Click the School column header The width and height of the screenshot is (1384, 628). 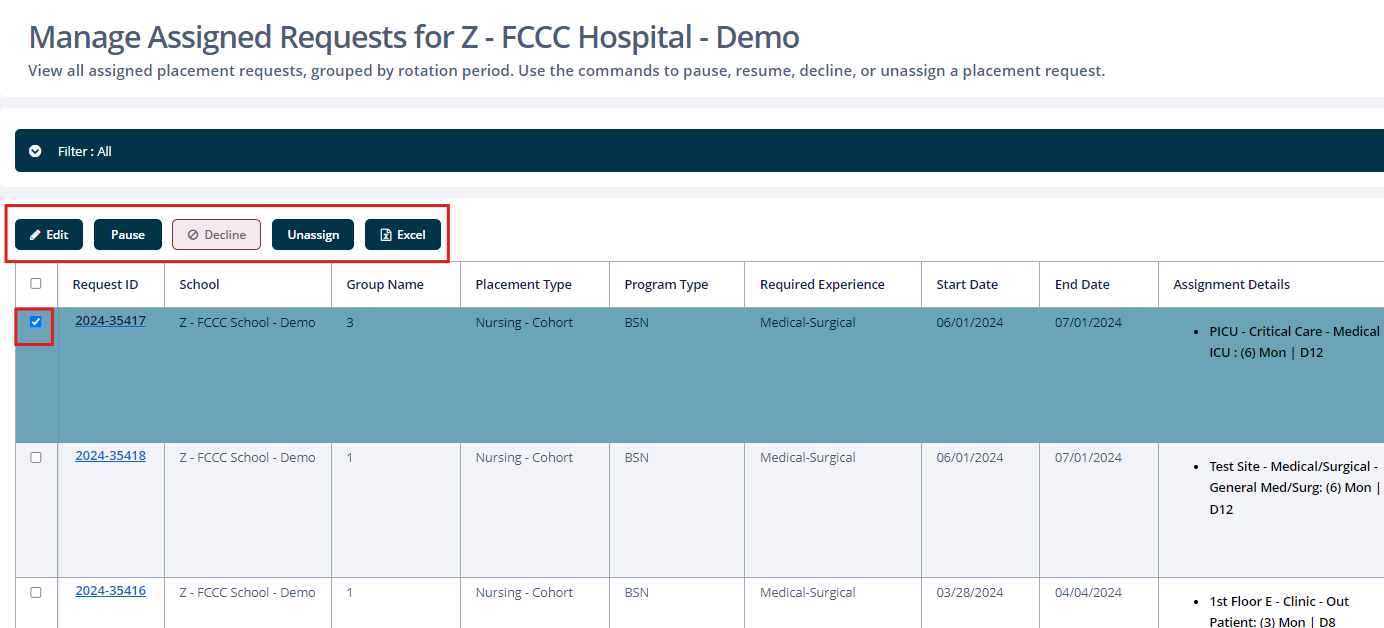pyautogui.click(x=199, y=284)
